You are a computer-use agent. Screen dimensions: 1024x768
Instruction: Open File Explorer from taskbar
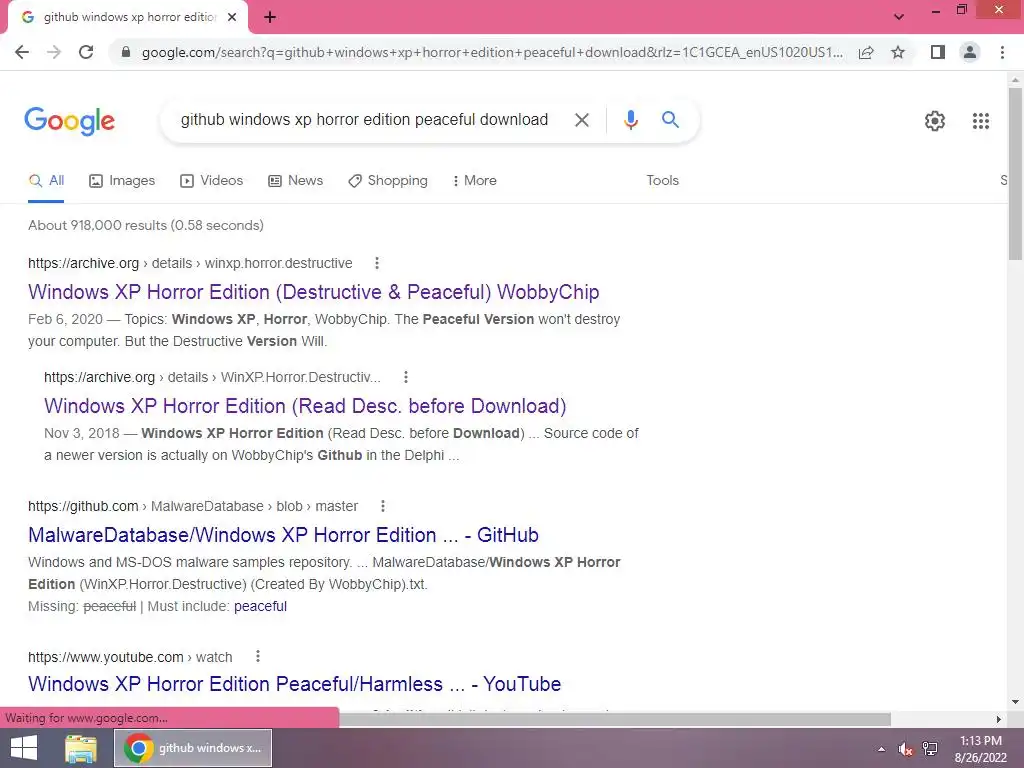pos(81,748)
